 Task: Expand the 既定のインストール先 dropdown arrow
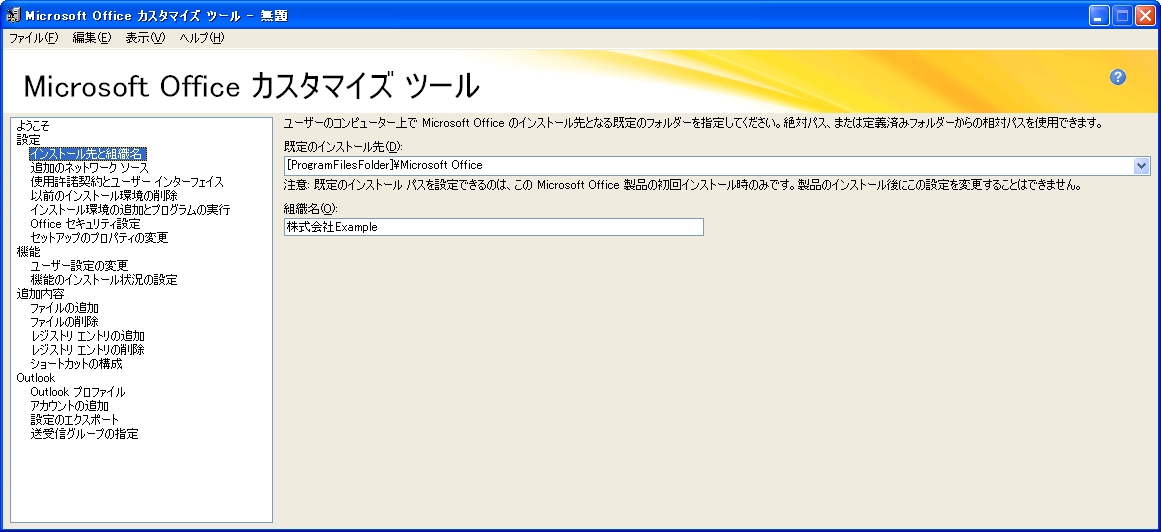coord(1142,166)
